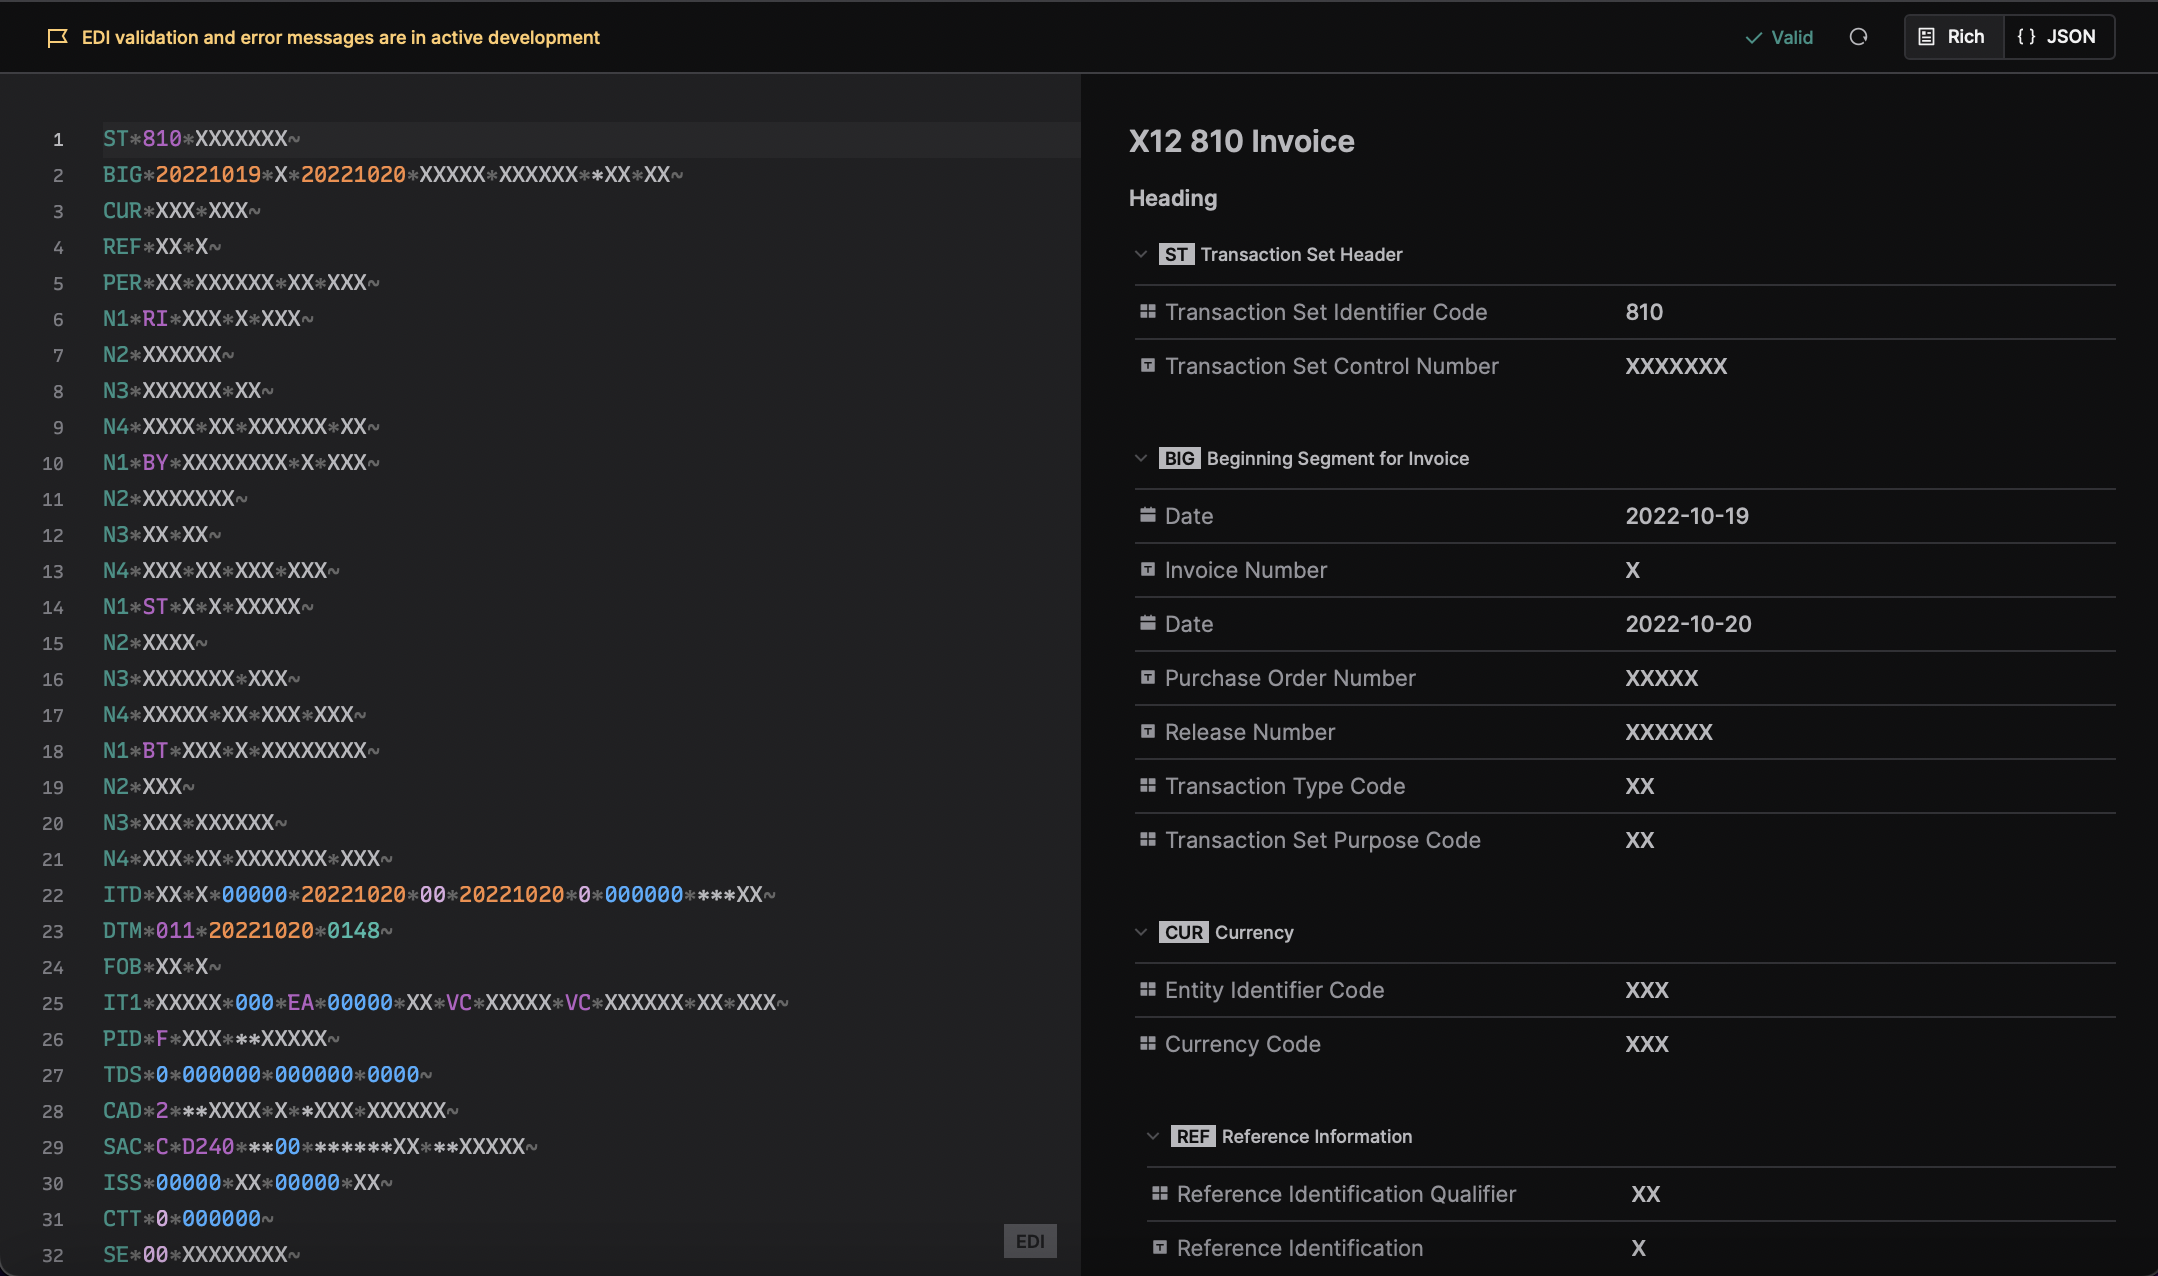
Task: Click the grid icon beside Transaction Set Identifier Code
Action: 1148,312
